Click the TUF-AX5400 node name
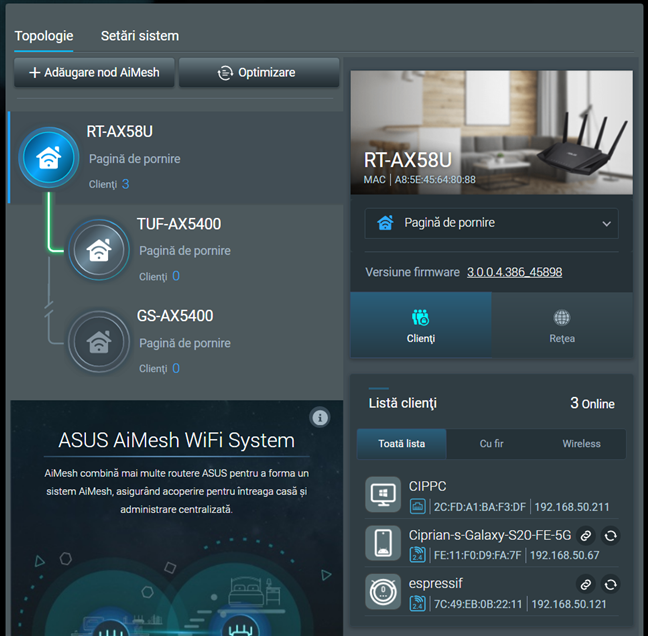The height and width of the screenshot is (636, 648). click(179, 224)
